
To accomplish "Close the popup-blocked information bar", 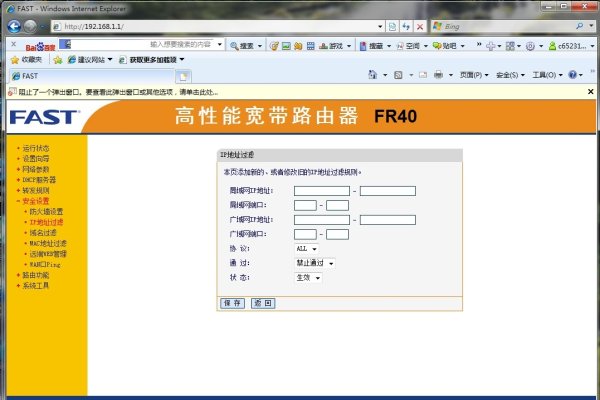I will tap(590, 92).
